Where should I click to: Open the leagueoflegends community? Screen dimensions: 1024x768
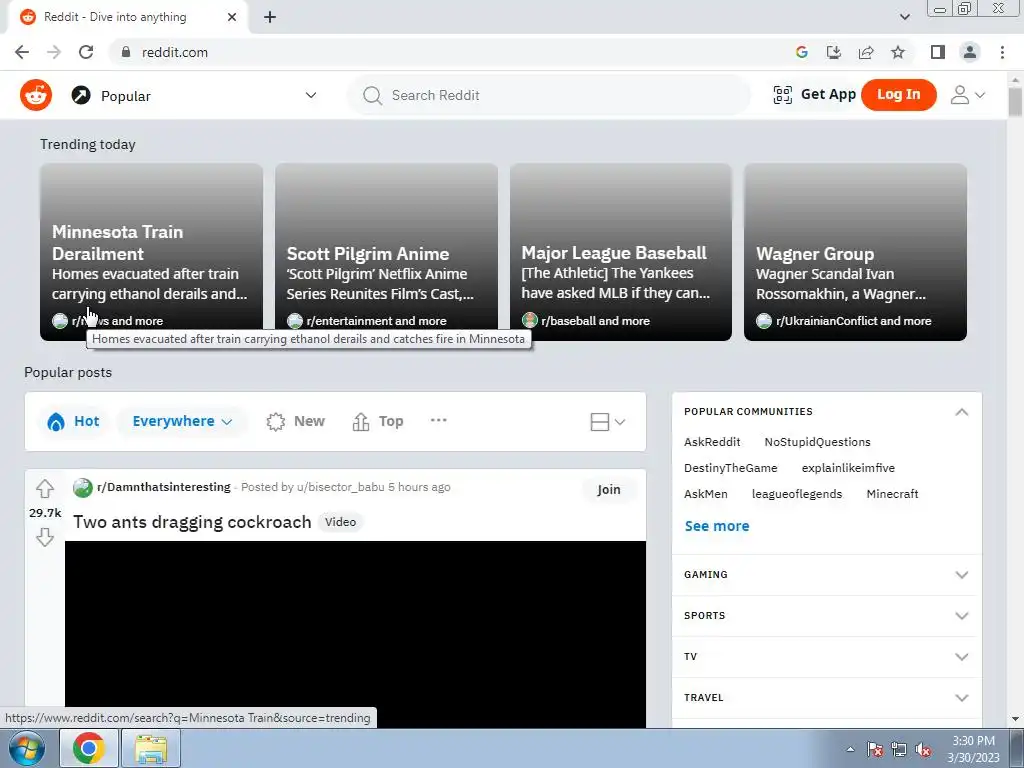[797, 494]
